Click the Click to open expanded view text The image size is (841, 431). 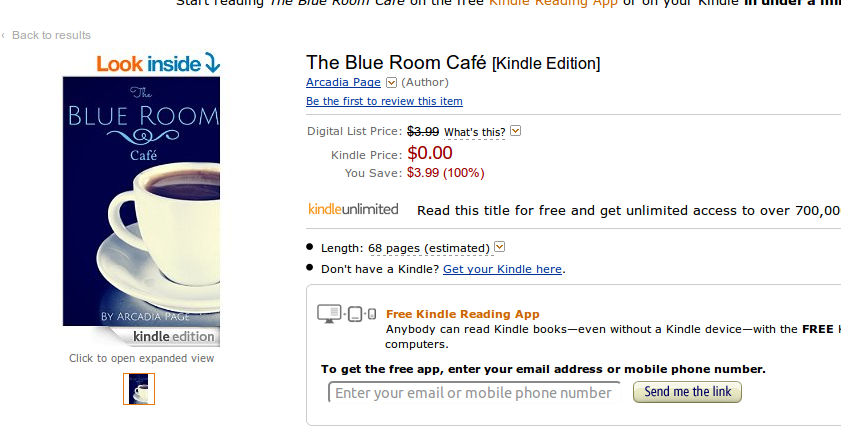(x=141, y=358)
